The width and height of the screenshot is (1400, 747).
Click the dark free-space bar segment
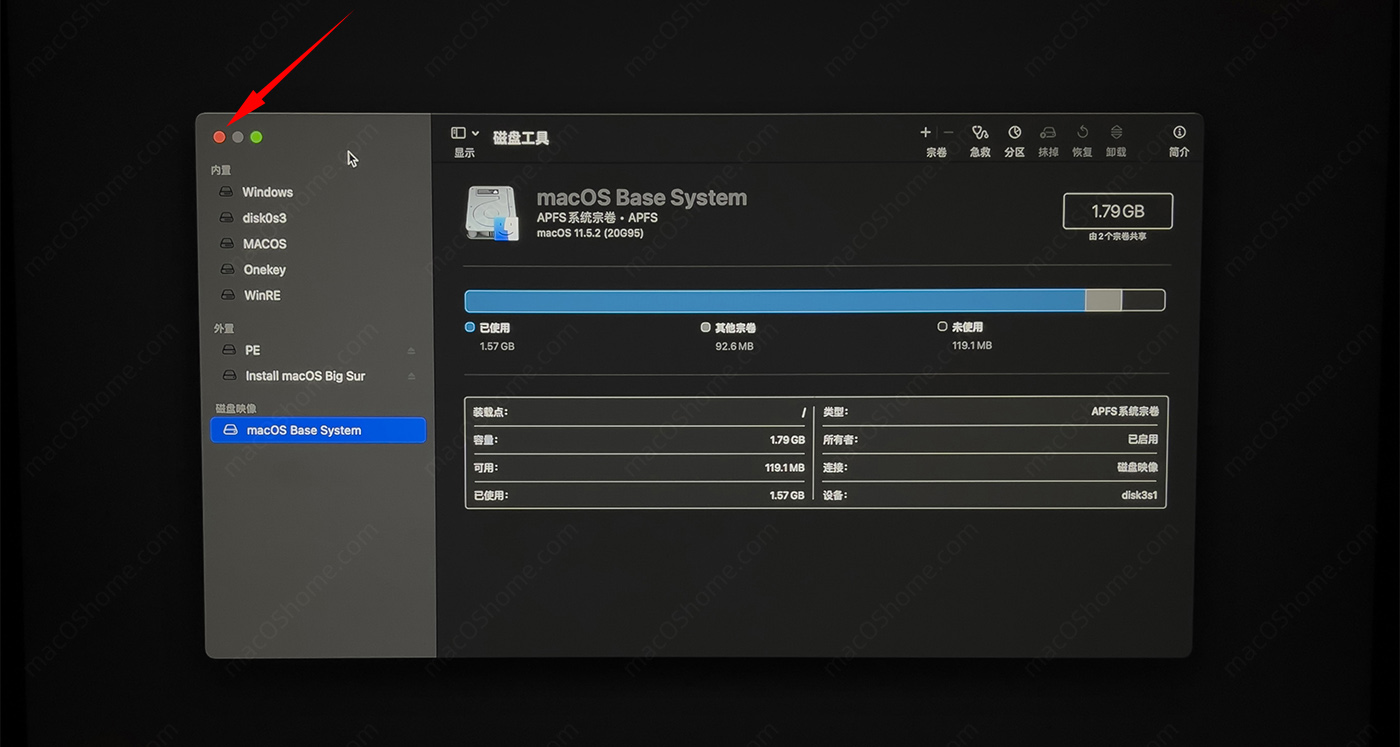point(1143,300)
